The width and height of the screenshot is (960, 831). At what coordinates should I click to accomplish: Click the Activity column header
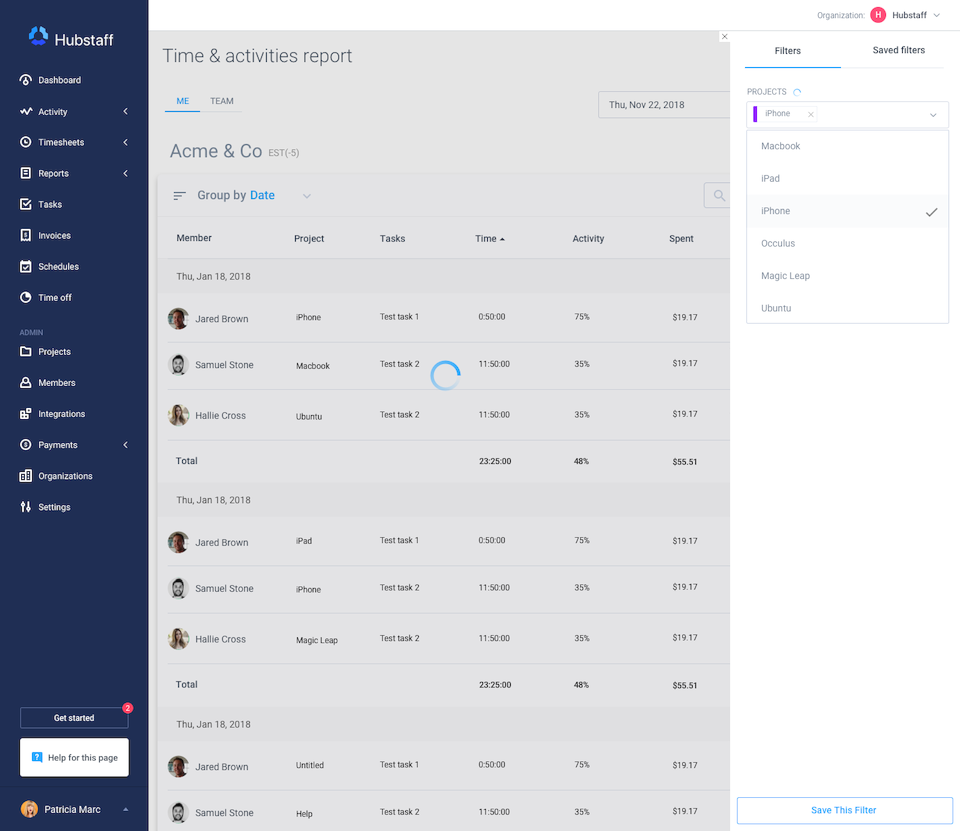588,239
